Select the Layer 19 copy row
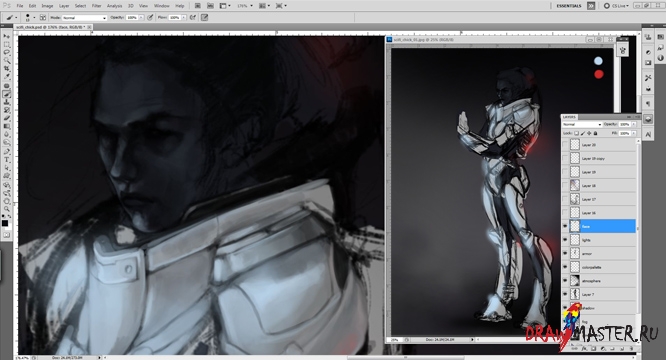The width and height of the screenshot is (666, 360). 599,158
